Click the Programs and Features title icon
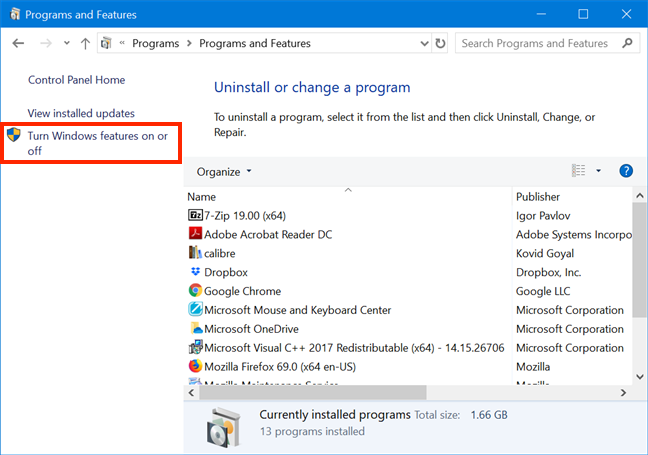Image resolution: width=648 pixels, height=455 pixels. pos(15,14)
